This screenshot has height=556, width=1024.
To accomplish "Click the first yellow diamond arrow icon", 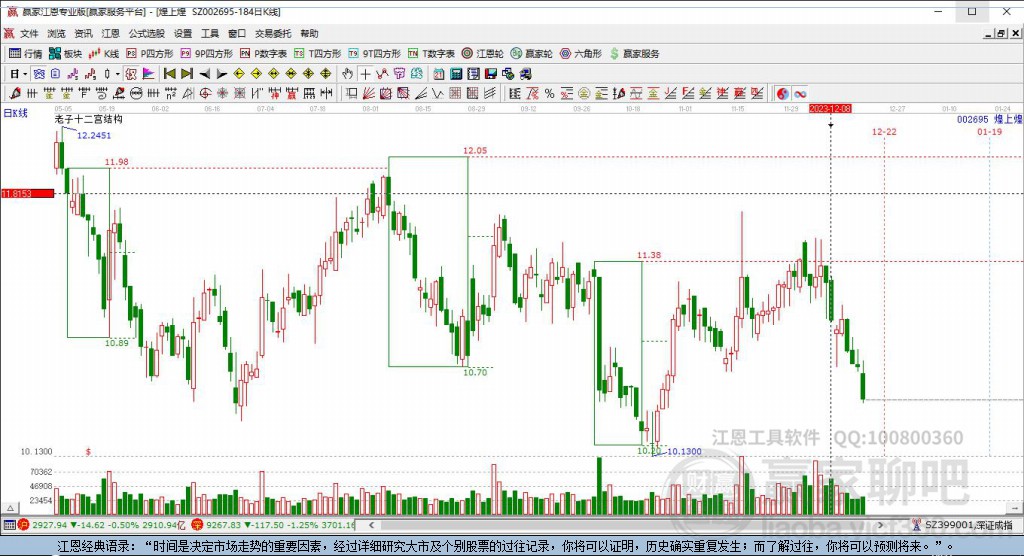I will click(239, 74).
